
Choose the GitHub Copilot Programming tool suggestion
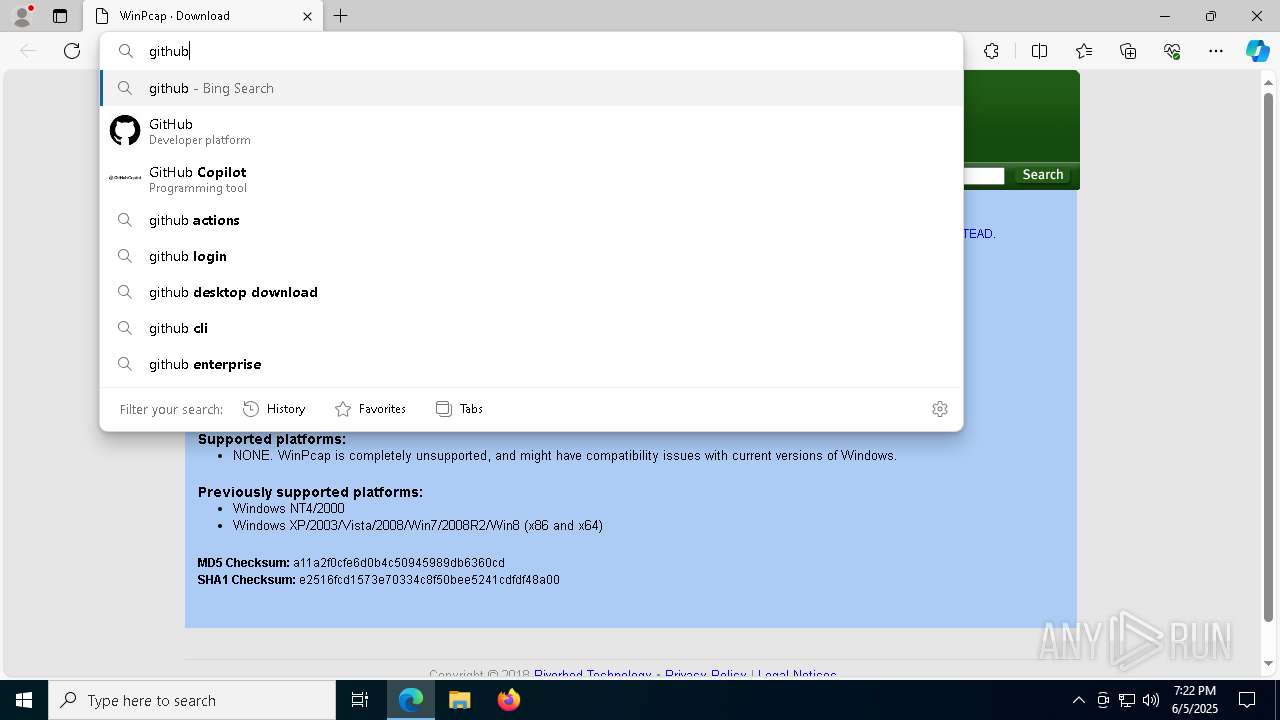[531, 179]
